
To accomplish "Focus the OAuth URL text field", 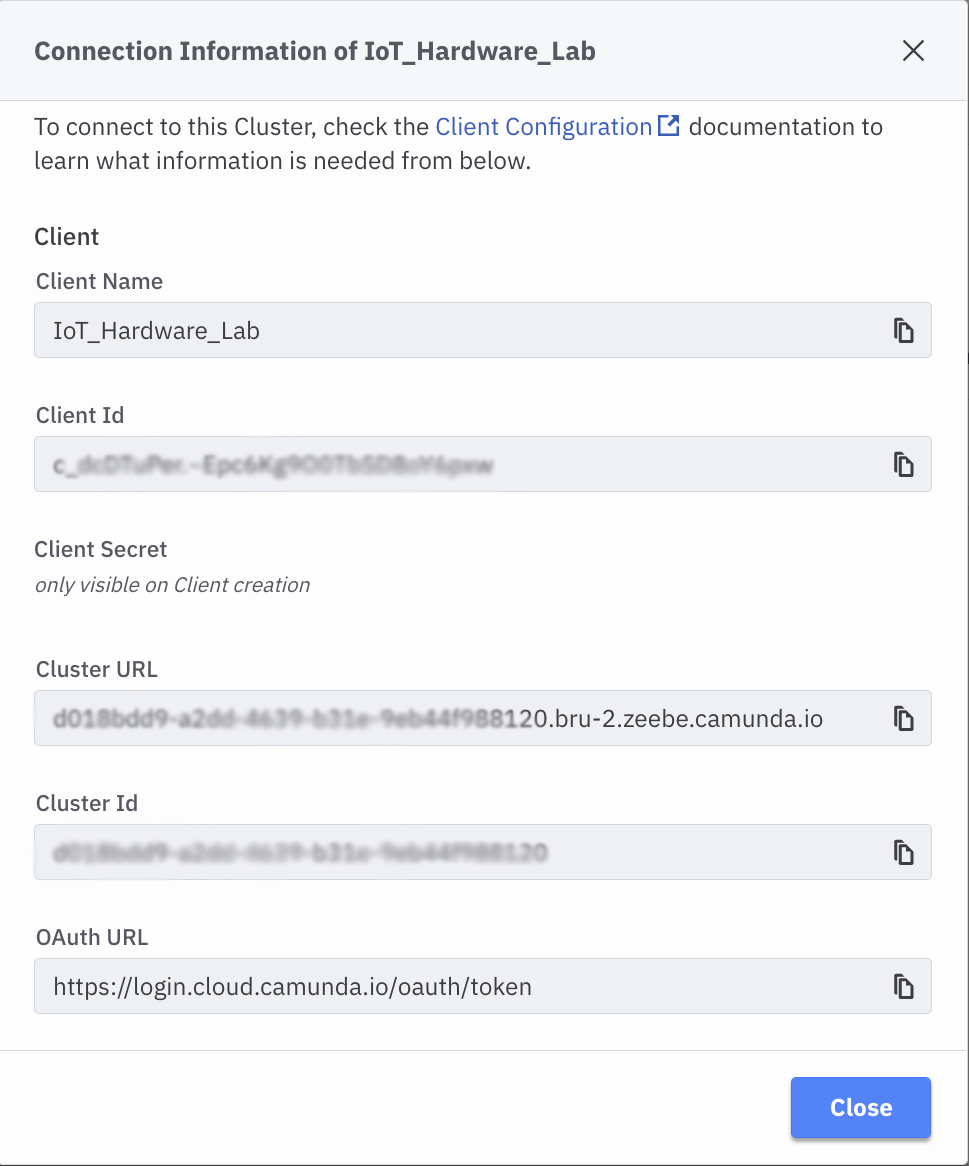I will tap(450, 986).
